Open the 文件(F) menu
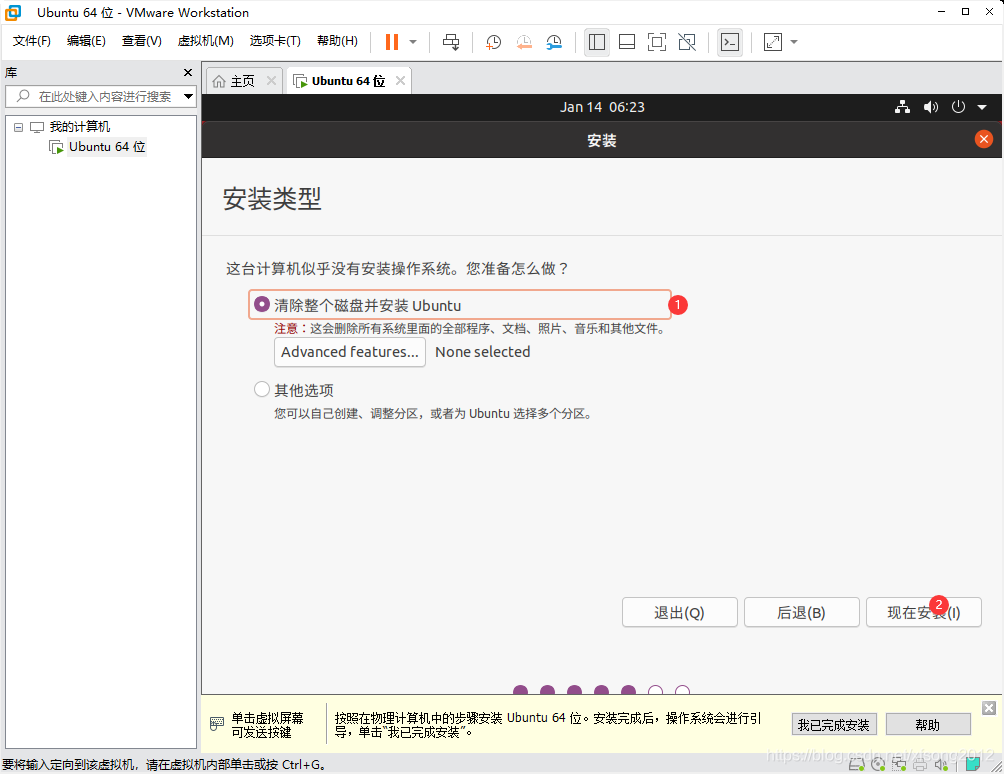Viewport: 1004px width, 774px height. tap(31, 41)
